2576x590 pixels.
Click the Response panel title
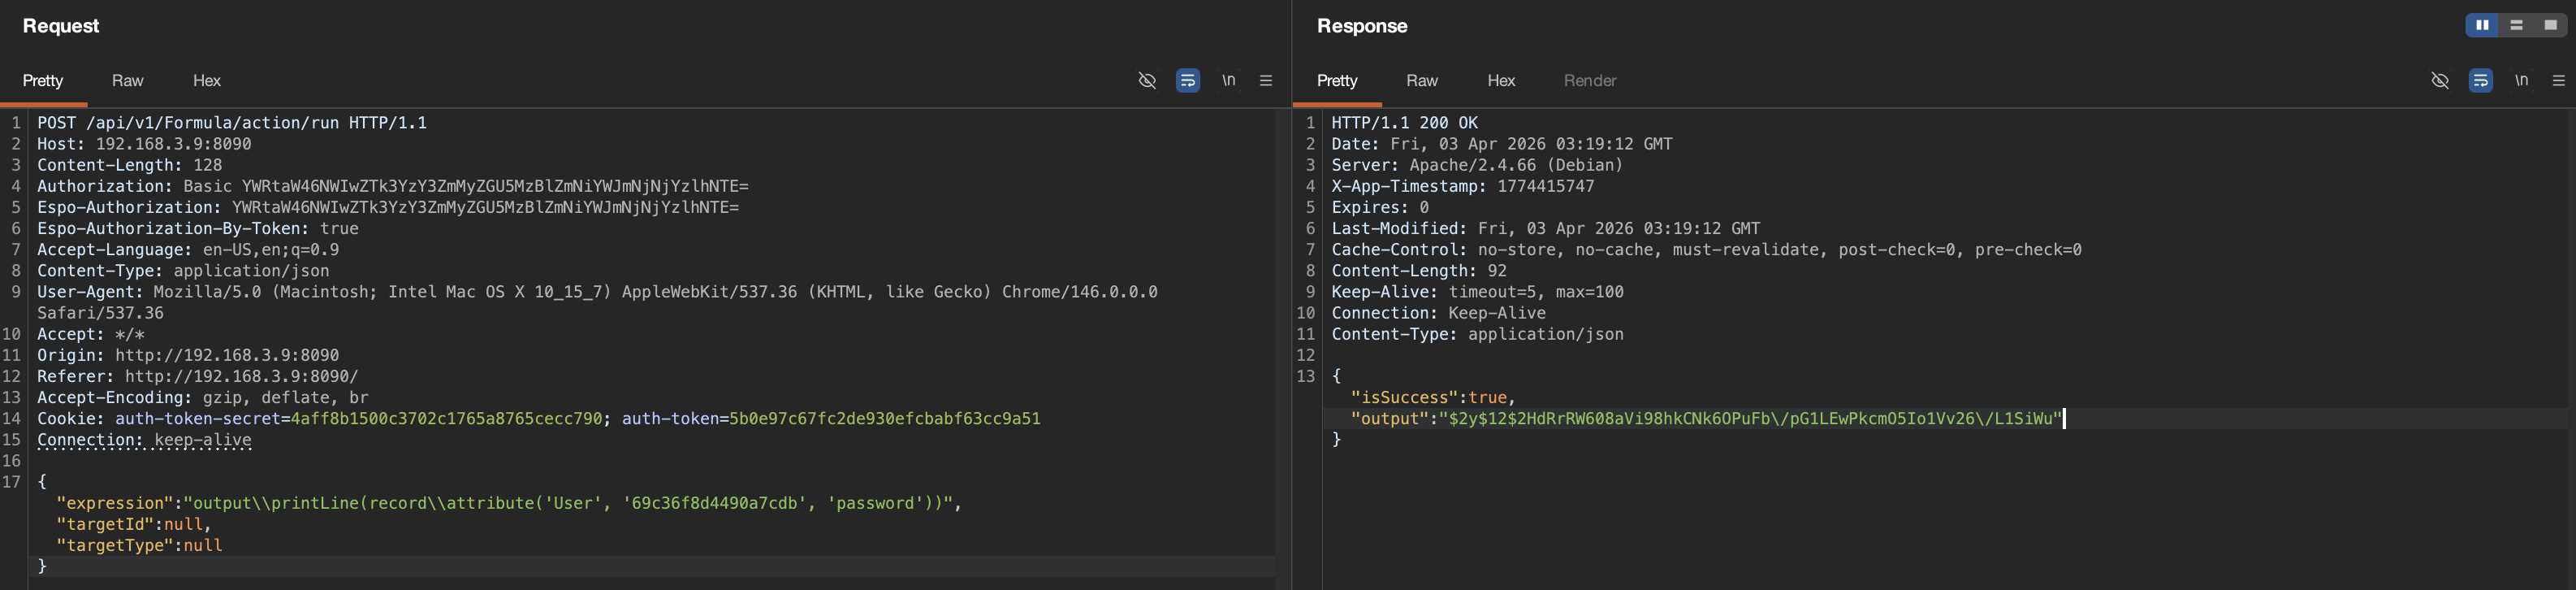1362,26
